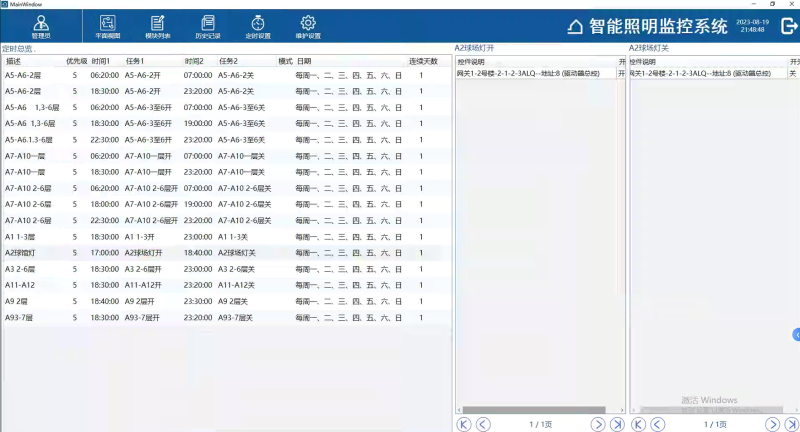Open the 管理员 administrator panel
The image size is (800, 432).
[x=40, y=26]
